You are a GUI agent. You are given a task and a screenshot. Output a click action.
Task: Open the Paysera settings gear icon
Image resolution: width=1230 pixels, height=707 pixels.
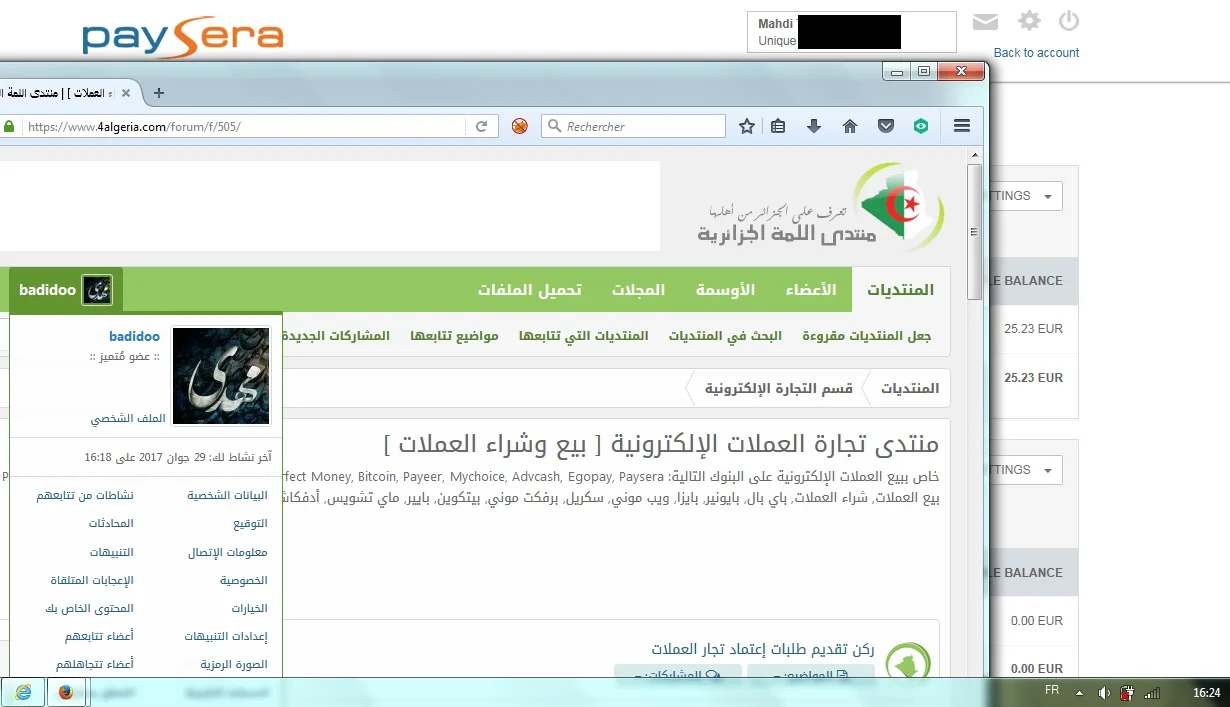pos(1029,21)
